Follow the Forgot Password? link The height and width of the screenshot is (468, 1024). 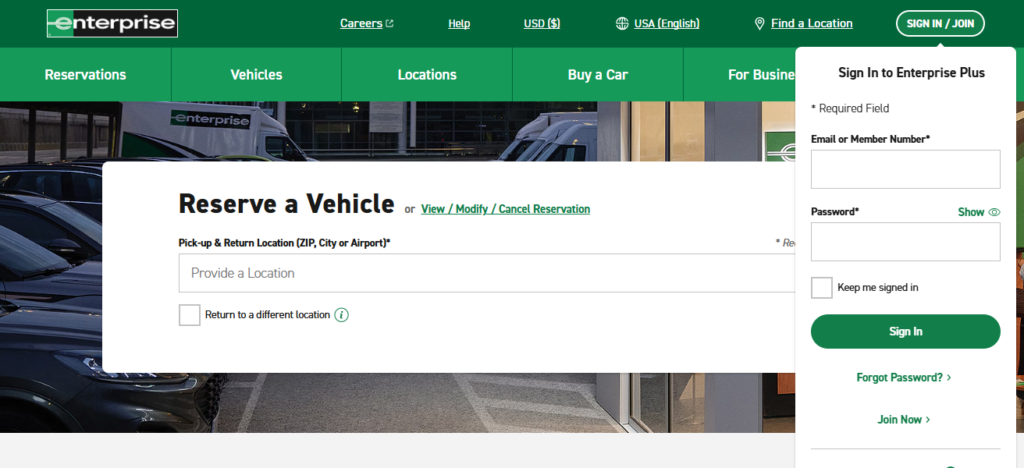(x=904, y=378)
